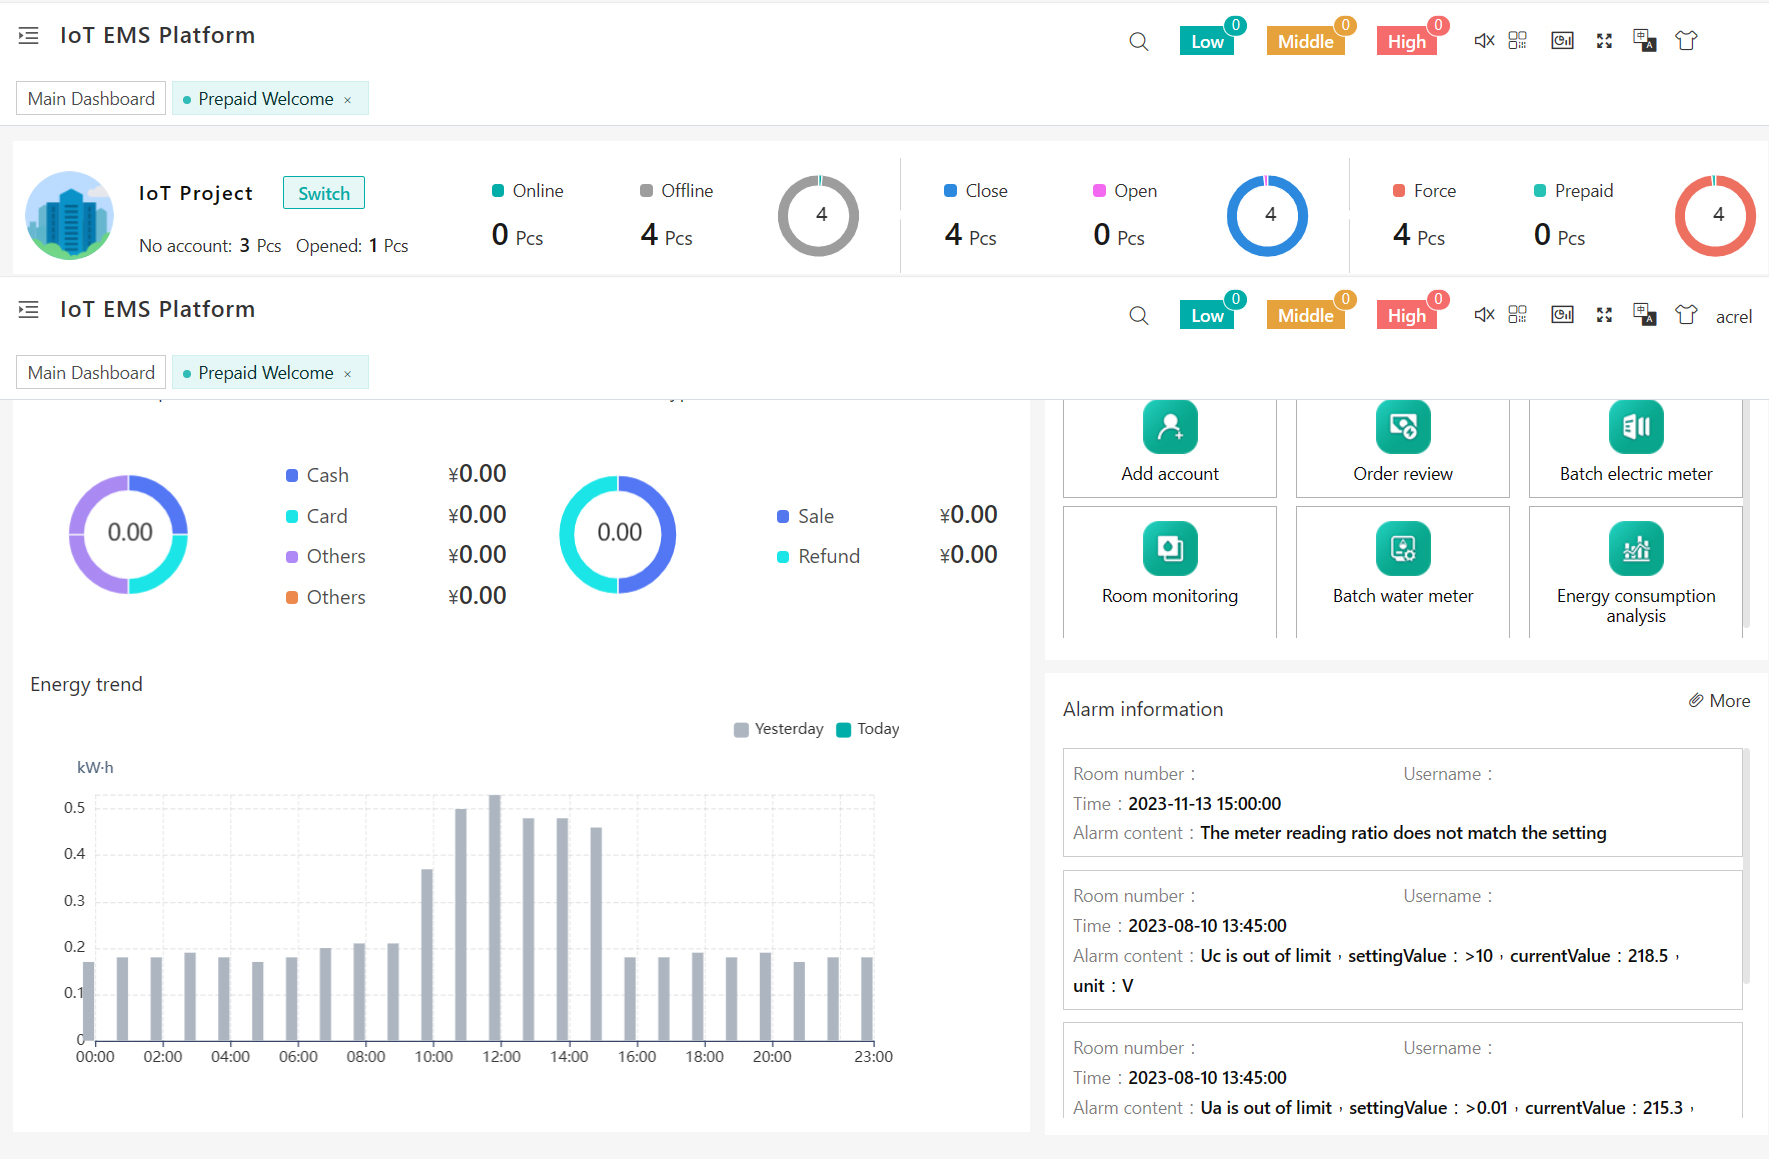
Task: Click alarm time '2023-11-13 15:00:00'
Action: pos(1204,804)
